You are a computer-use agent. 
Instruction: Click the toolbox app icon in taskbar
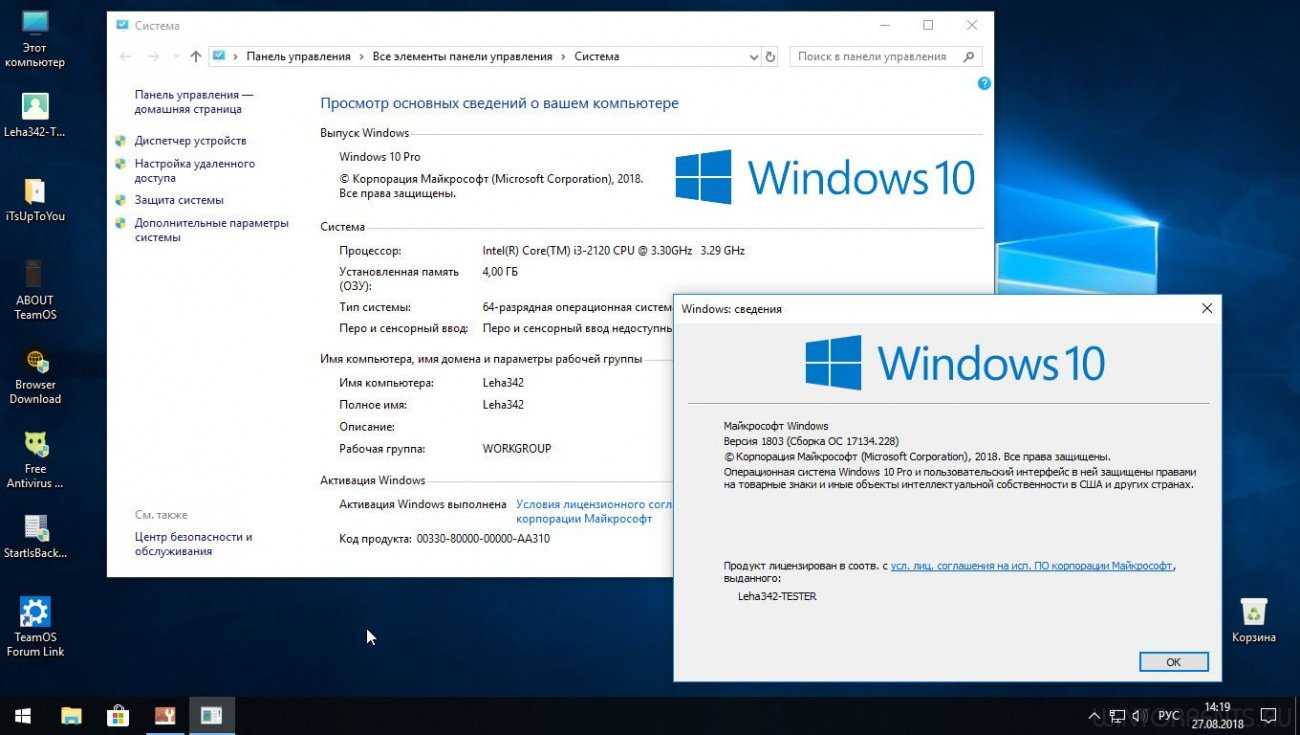click(x=165, y=716)
